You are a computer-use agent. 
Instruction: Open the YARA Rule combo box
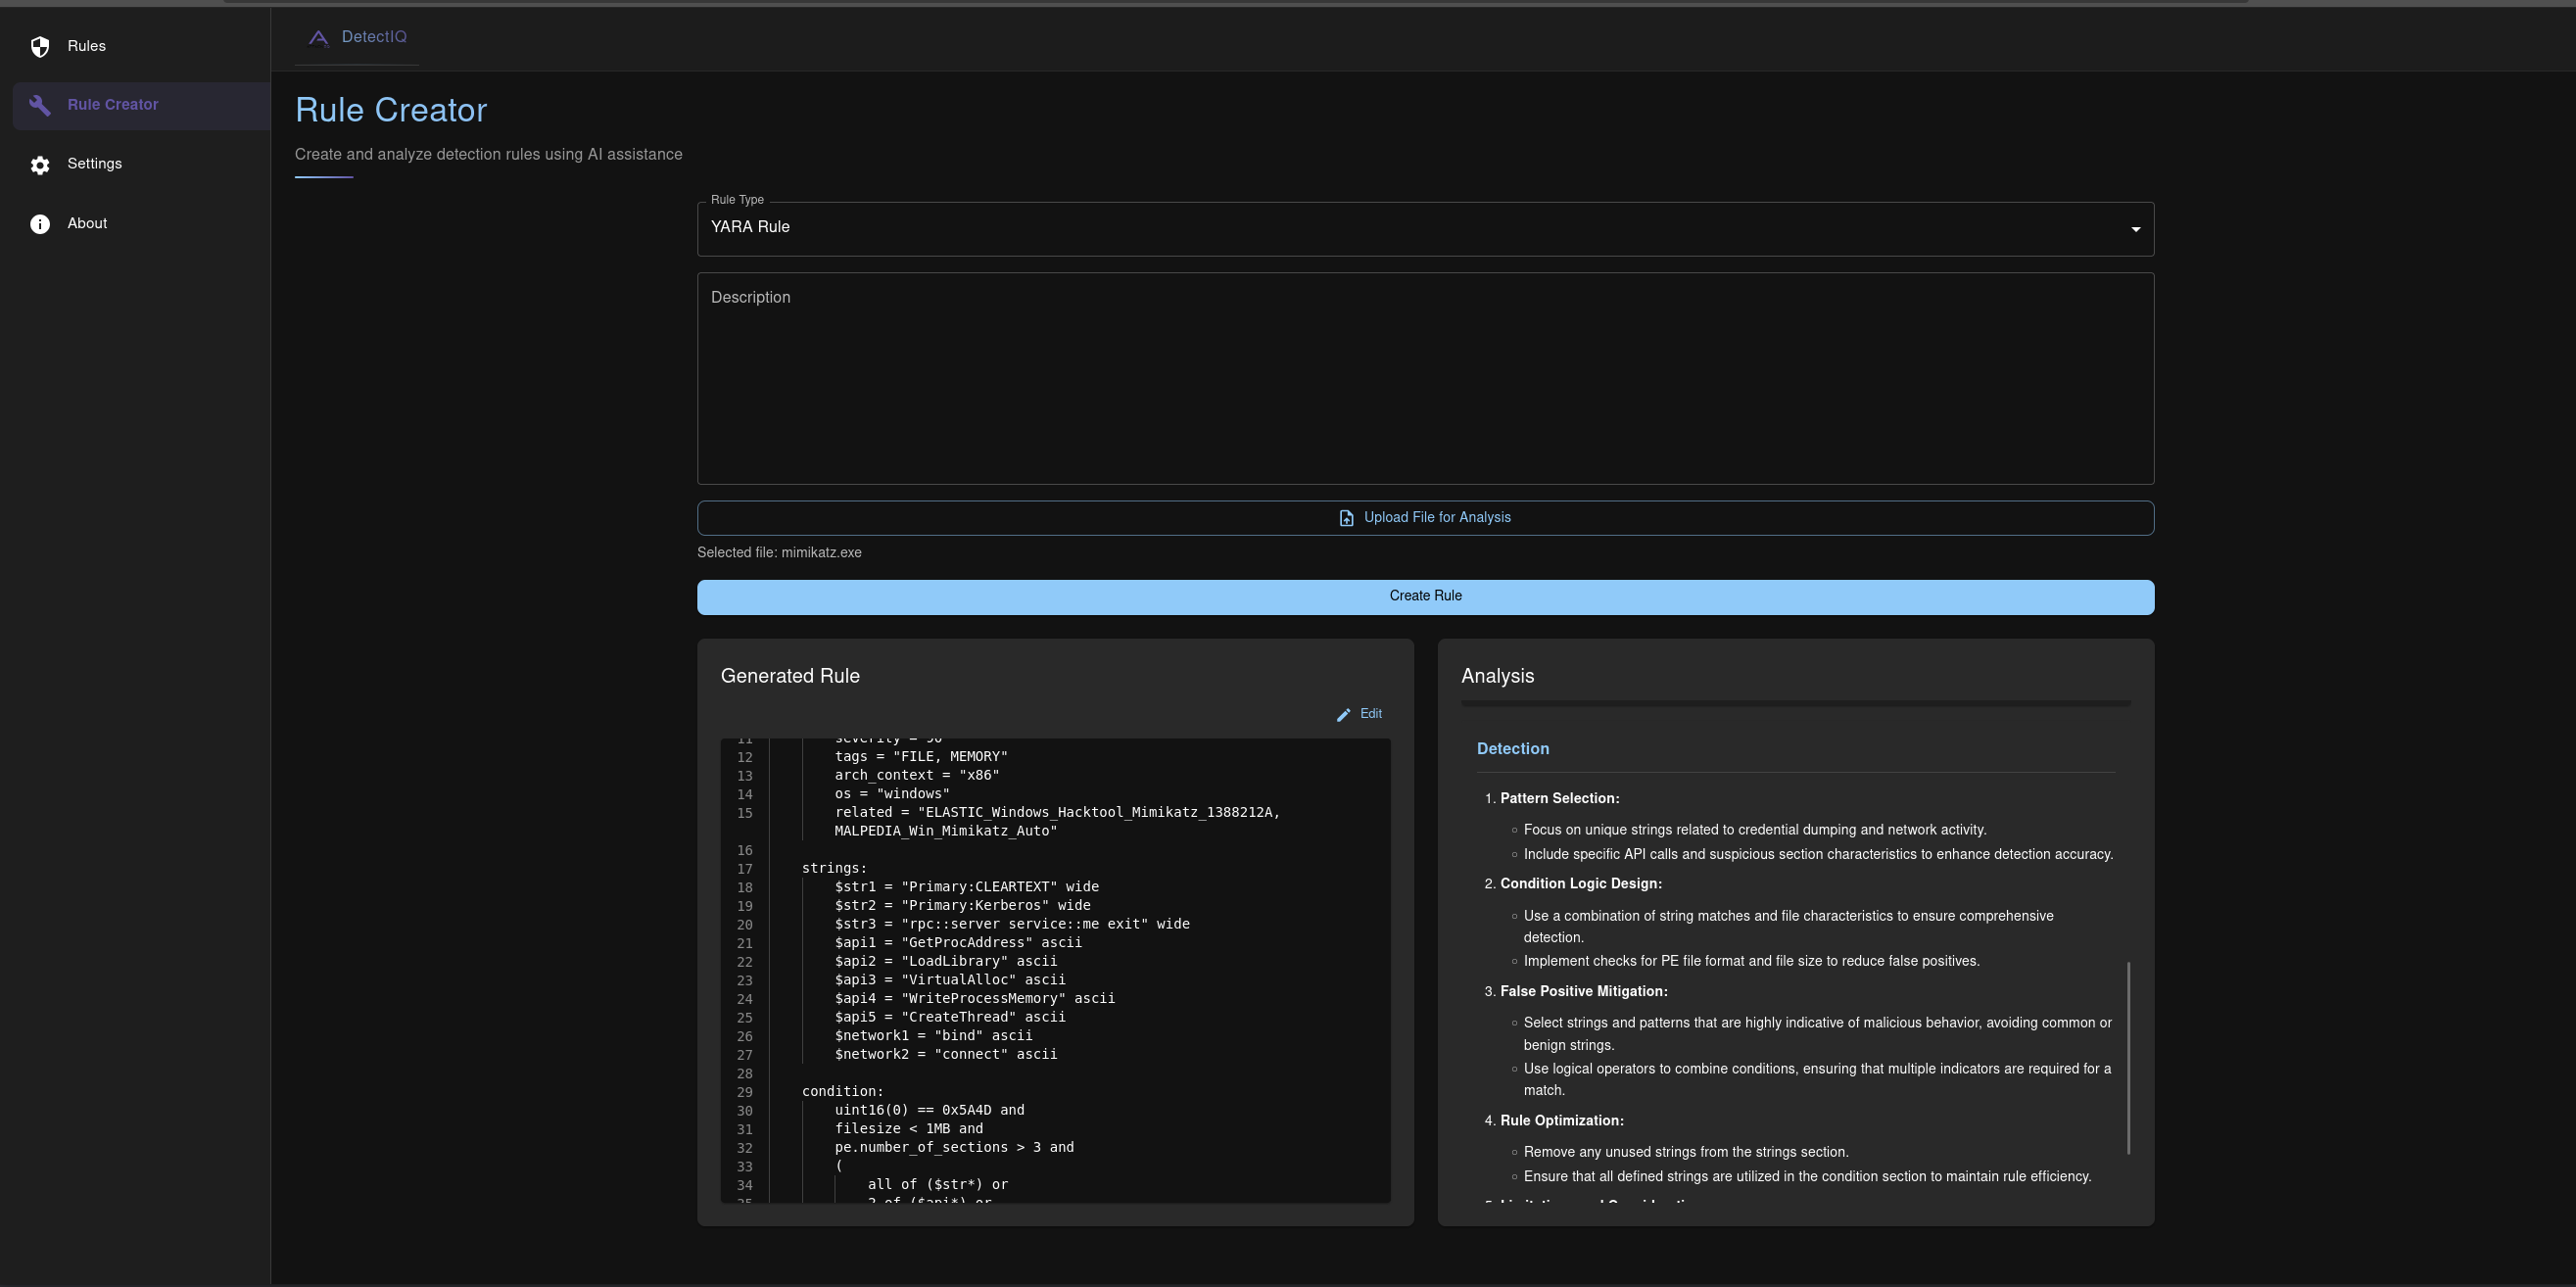1400,228
